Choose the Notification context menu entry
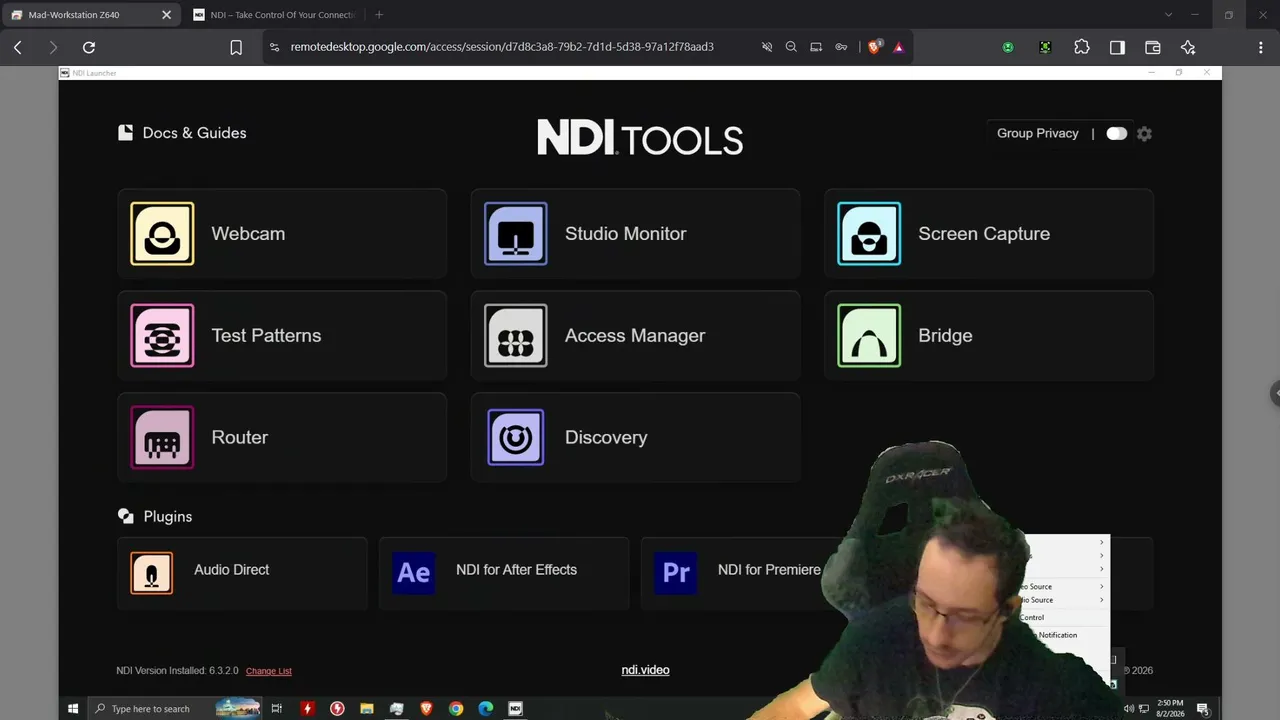 point(1057,635)
